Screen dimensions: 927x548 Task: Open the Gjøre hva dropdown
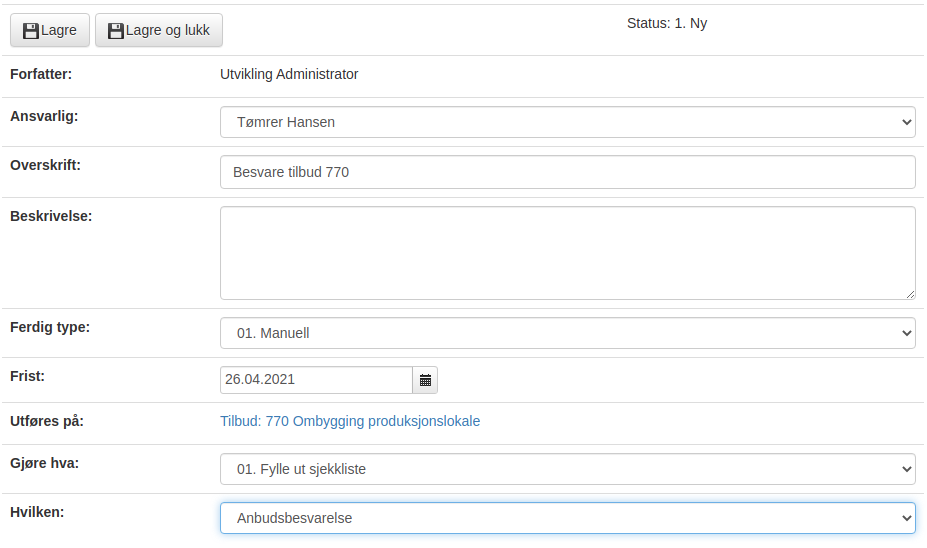568,469
